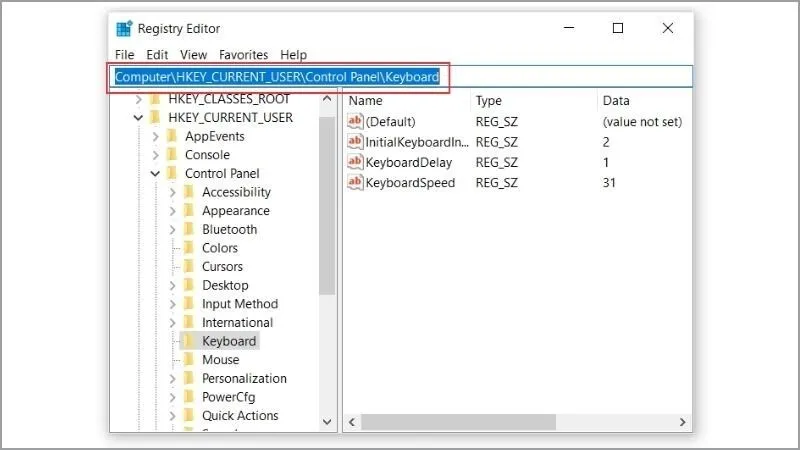Click the tree pane vertical scrollbar thumb
The width and height of the screenshot is (800, 450).
(x=327, y=206)
